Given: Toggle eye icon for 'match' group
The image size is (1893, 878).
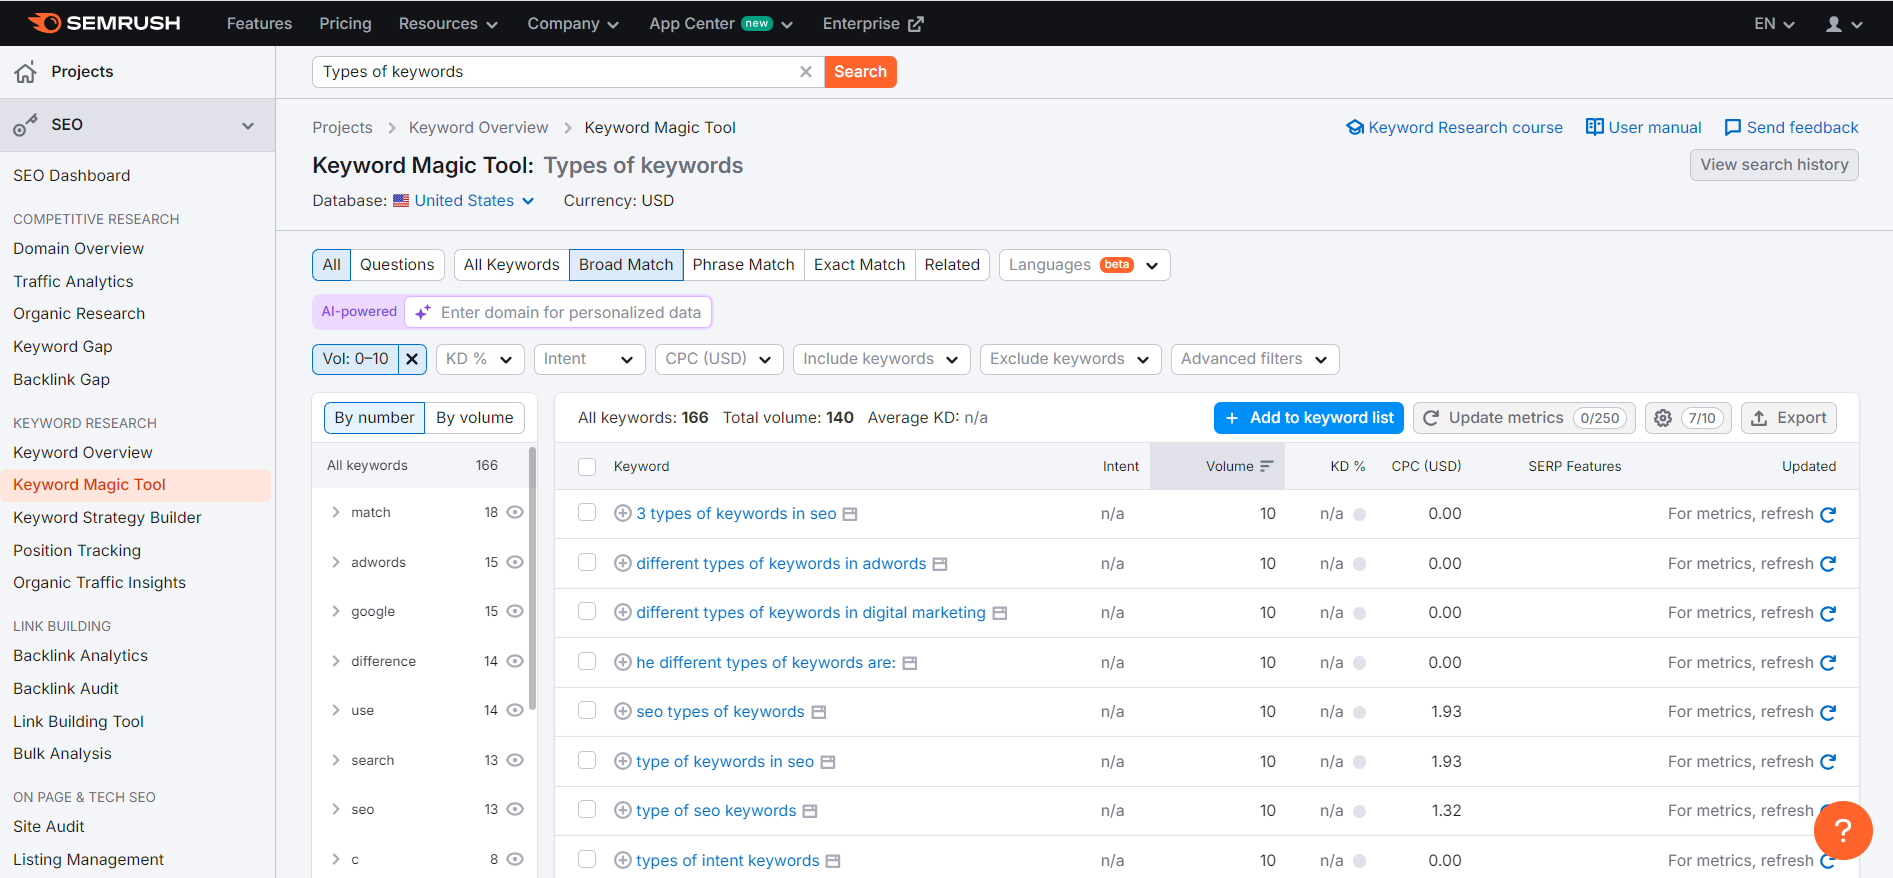Looking at the screenshot, I should point(515,512).
